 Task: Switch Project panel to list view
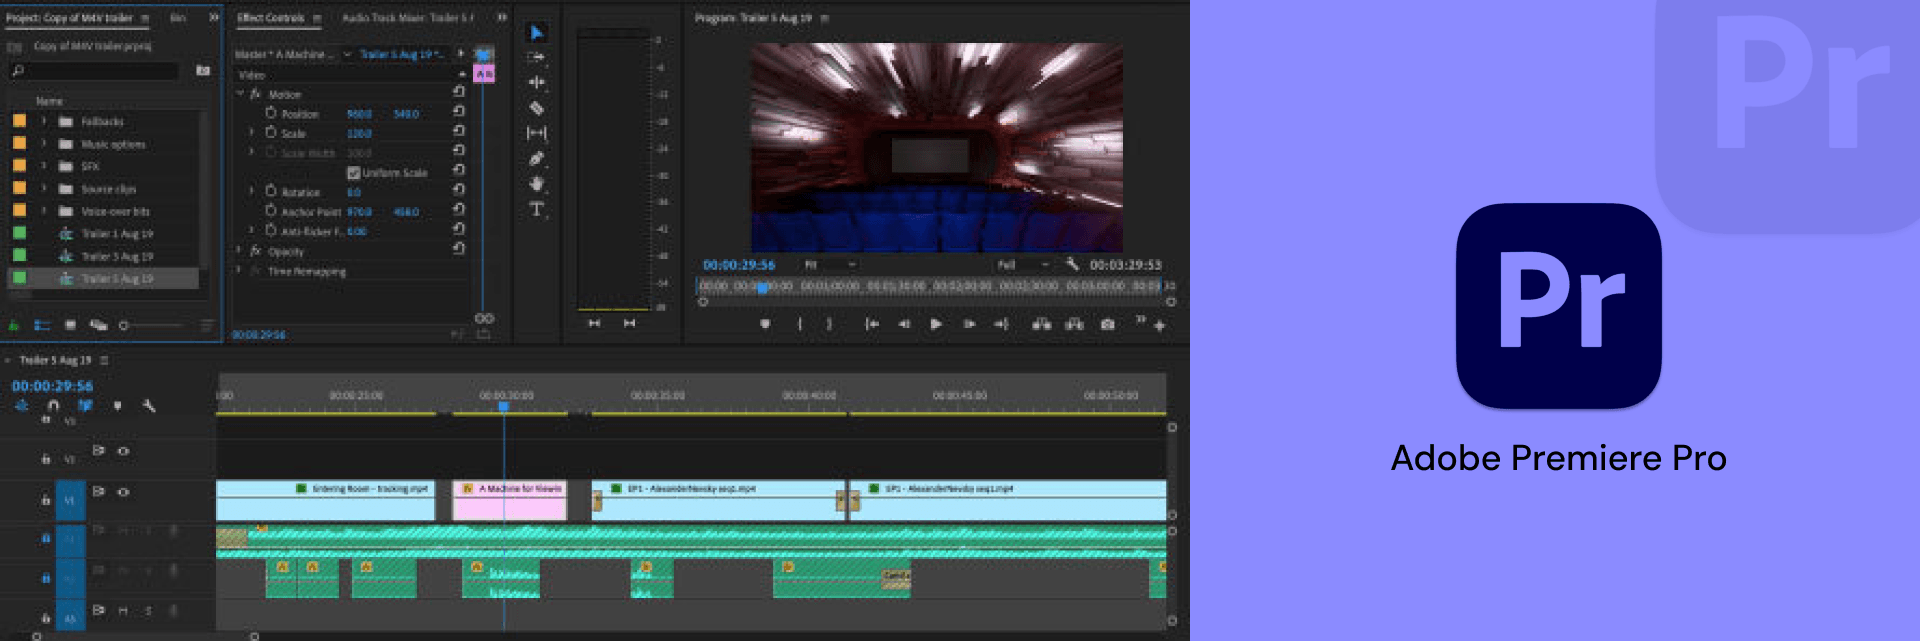(42, 325)
